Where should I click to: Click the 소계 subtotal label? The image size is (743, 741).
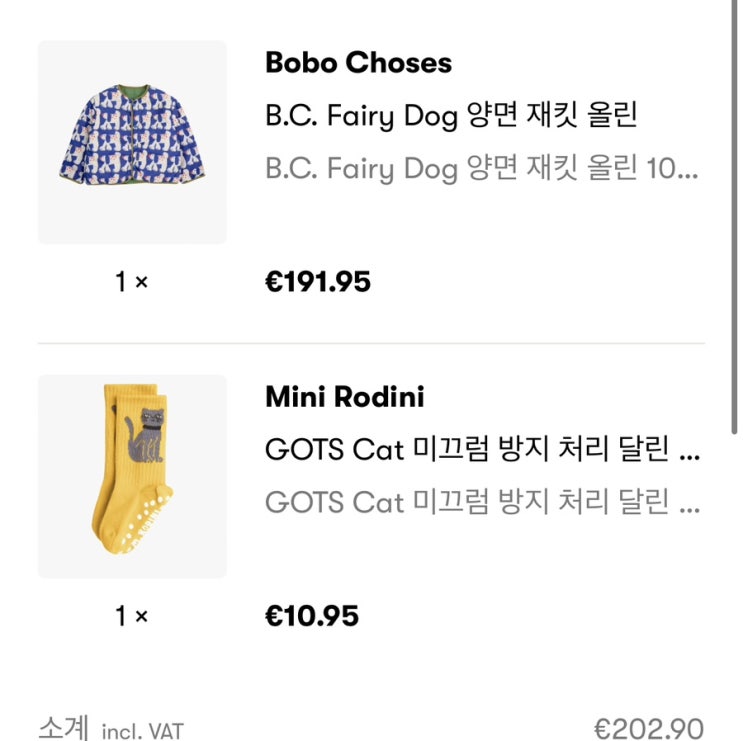64,728
